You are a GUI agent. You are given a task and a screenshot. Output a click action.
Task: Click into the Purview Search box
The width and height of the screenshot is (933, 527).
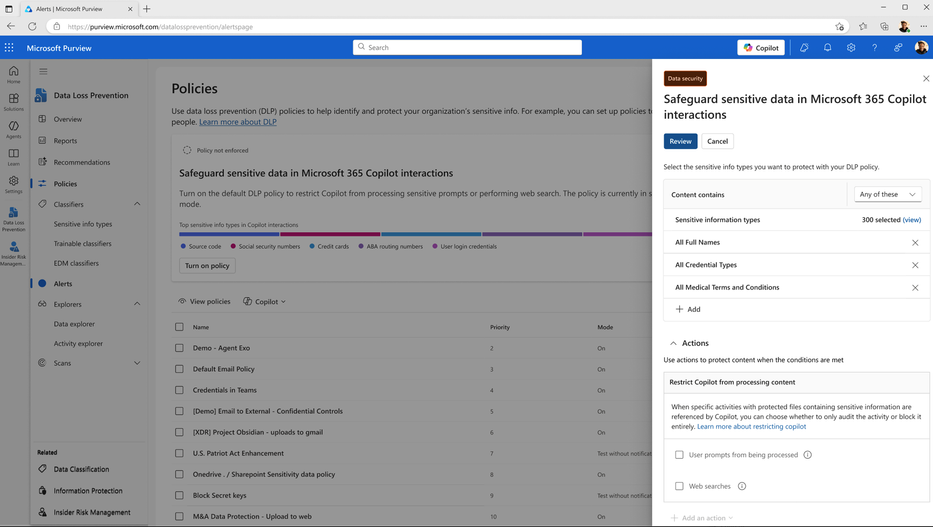(x=467, y=48)
